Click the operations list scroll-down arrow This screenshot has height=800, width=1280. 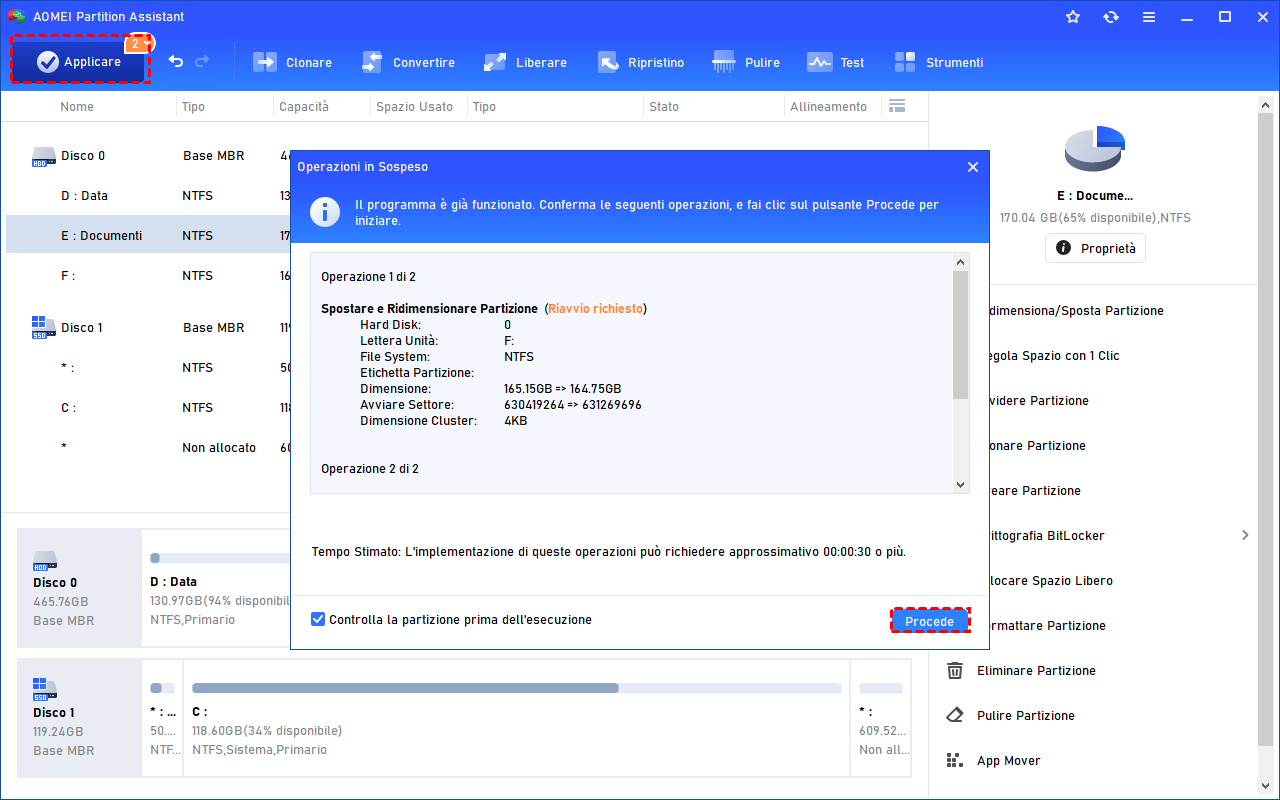pos(961,485)
